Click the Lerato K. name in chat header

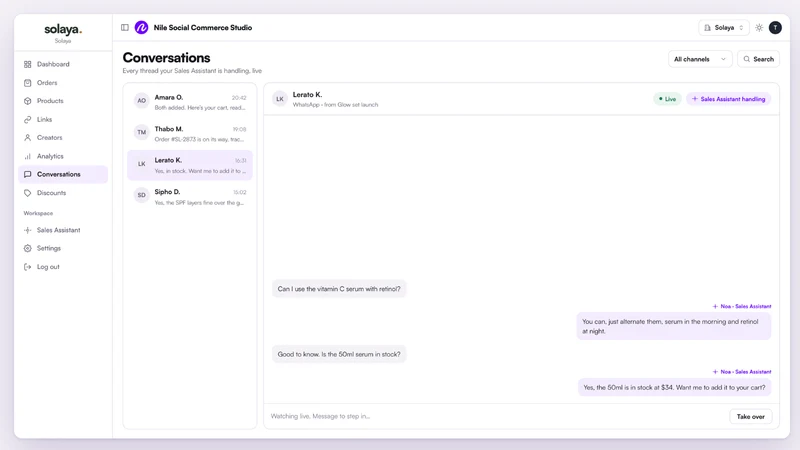point(307,95)
